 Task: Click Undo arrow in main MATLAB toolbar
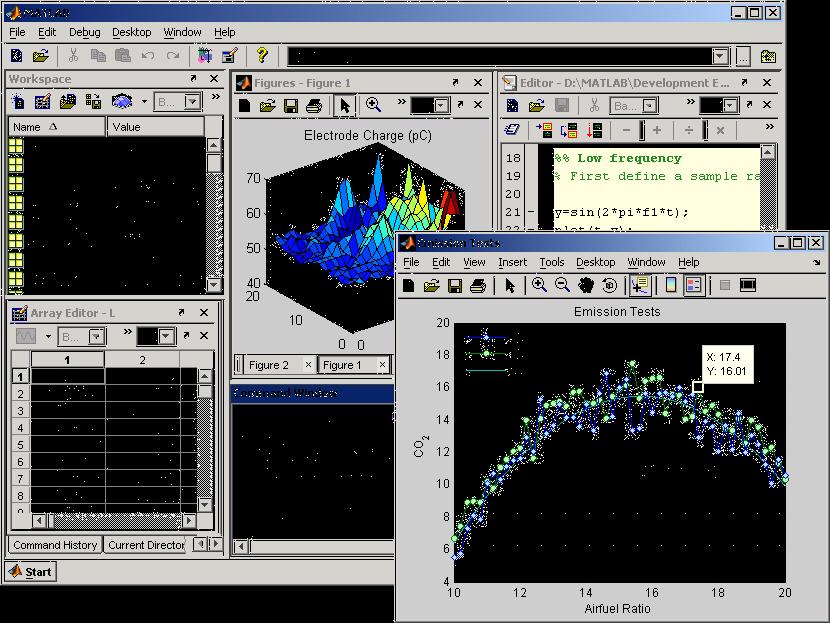click(x=148, y=55)
